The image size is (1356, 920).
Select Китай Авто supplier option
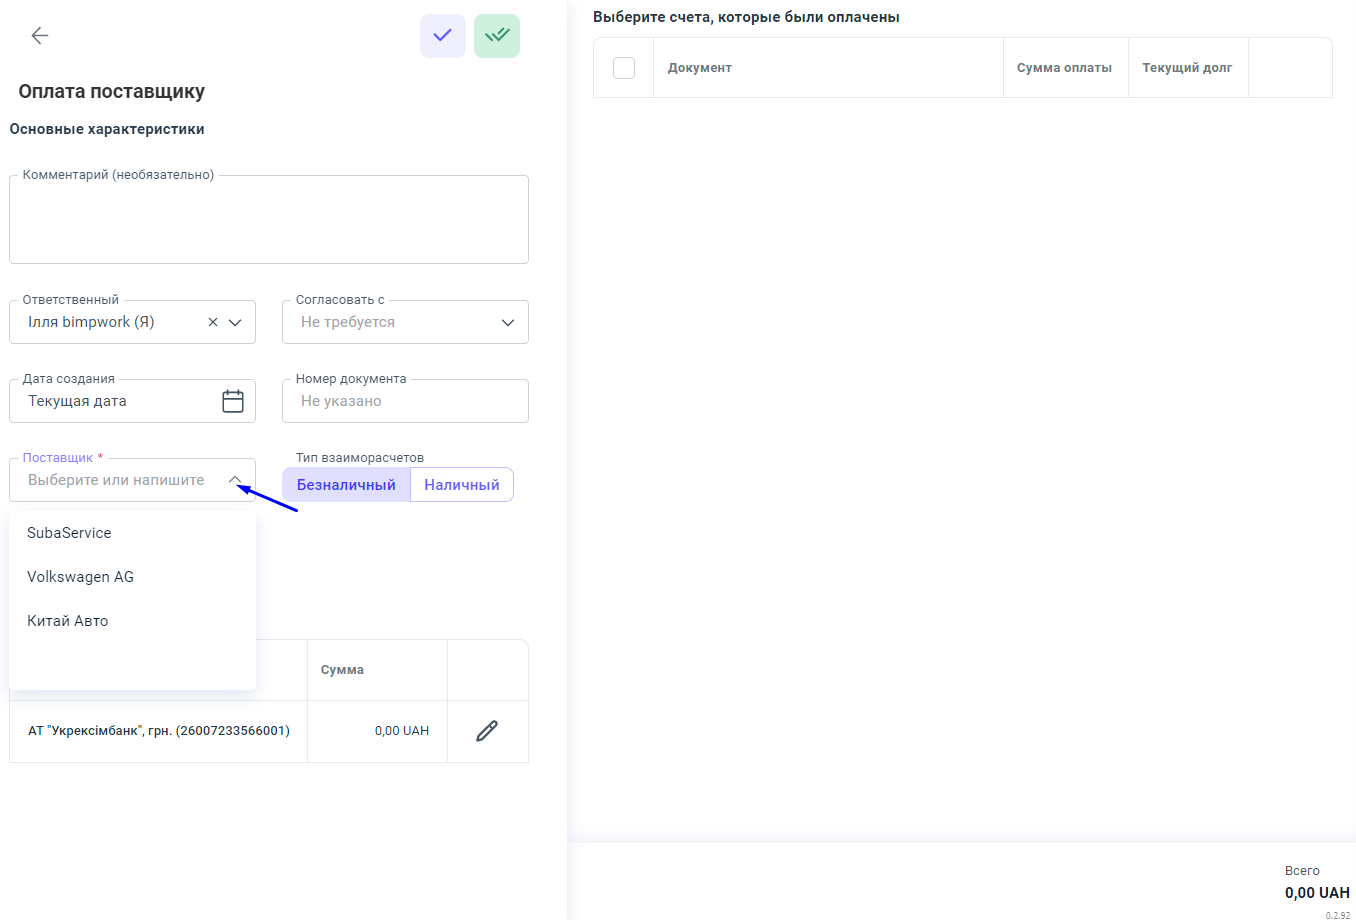coord(68,621)
